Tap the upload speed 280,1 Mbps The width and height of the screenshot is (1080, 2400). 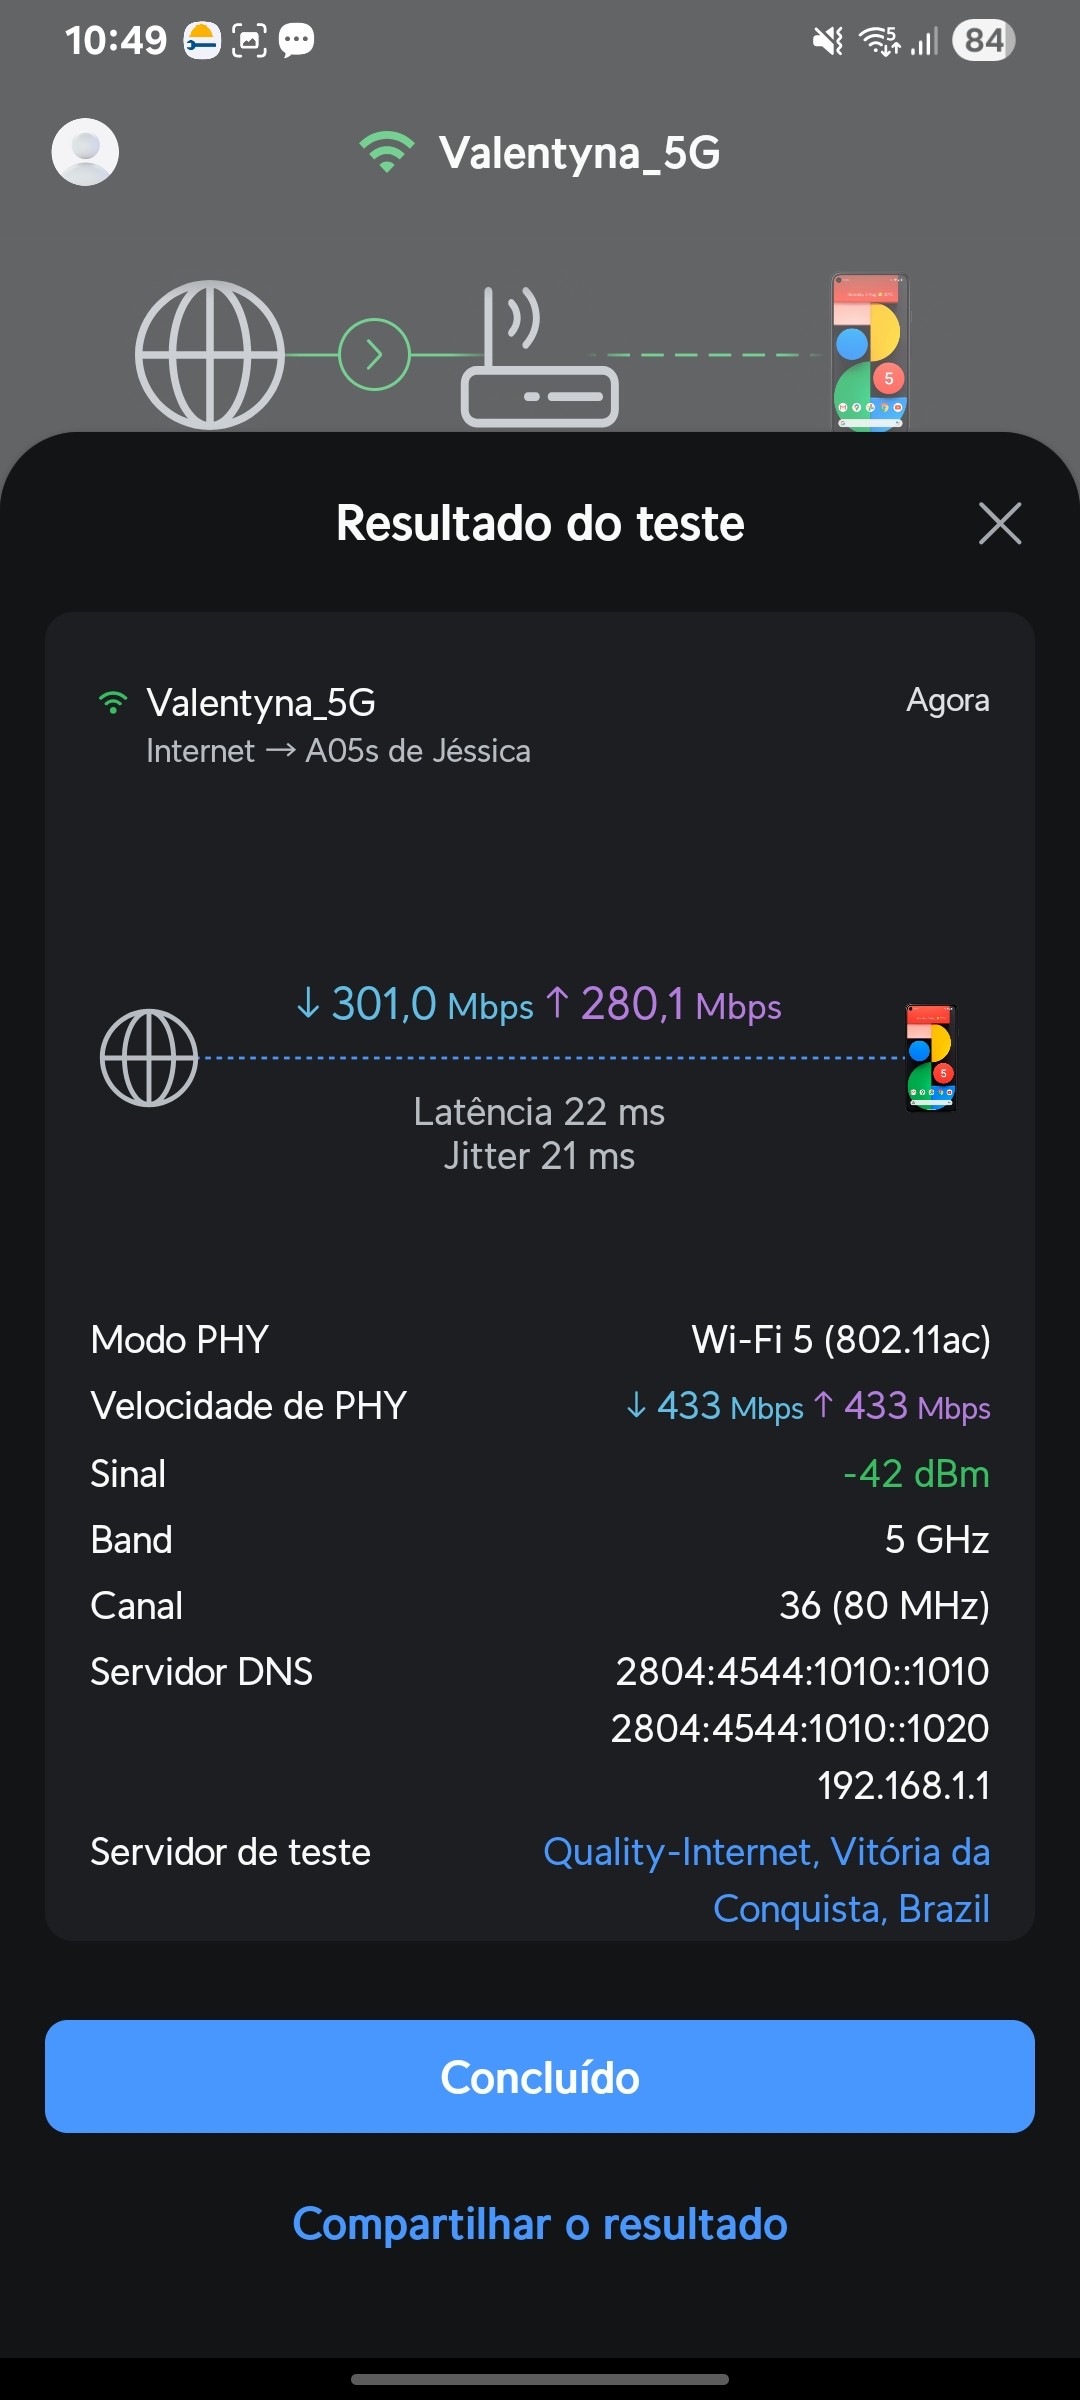click(664, 1004)
